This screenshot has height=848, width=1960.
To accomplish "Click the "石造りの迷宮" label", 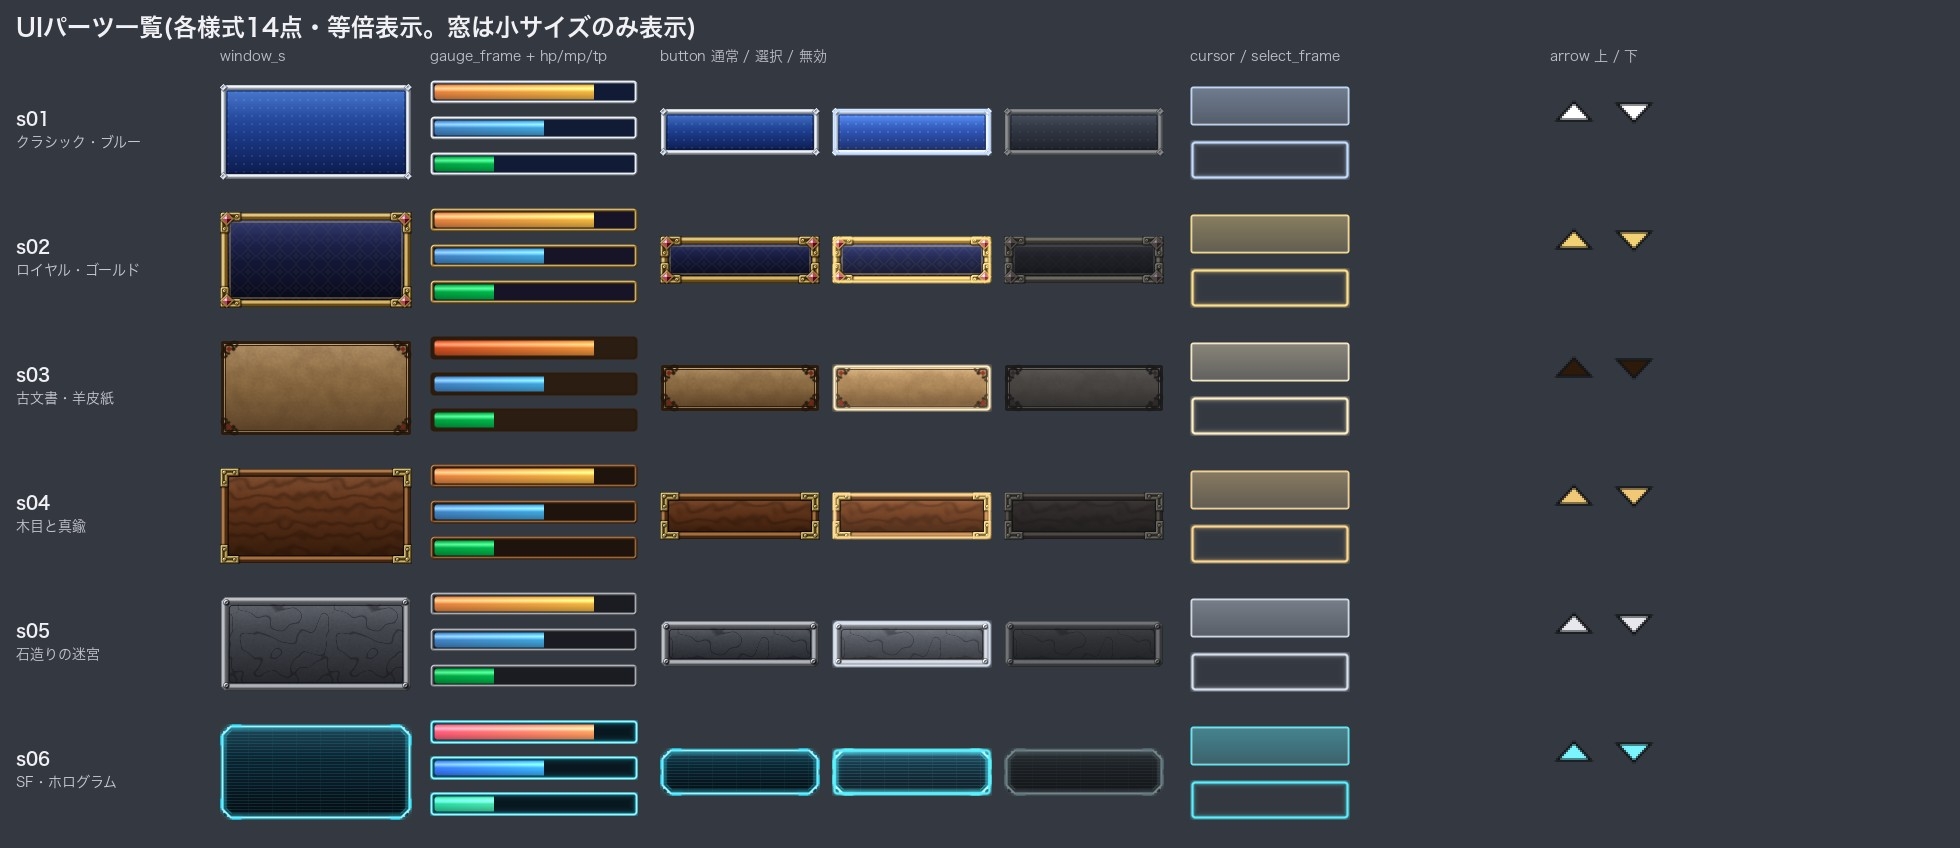I will point(58,654).
